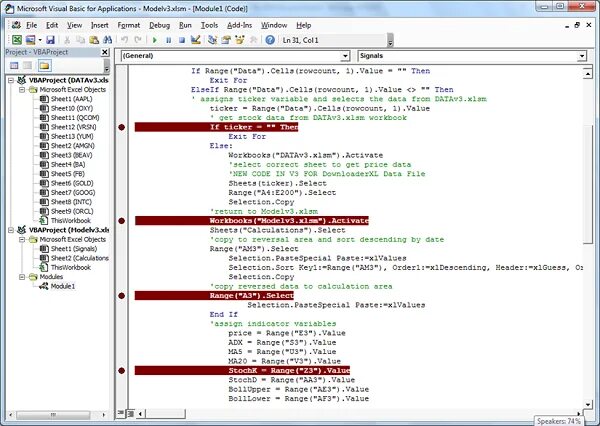Screen dimensions: 600x426
Task: Run the macro with the green play icon
Action: 155,40
